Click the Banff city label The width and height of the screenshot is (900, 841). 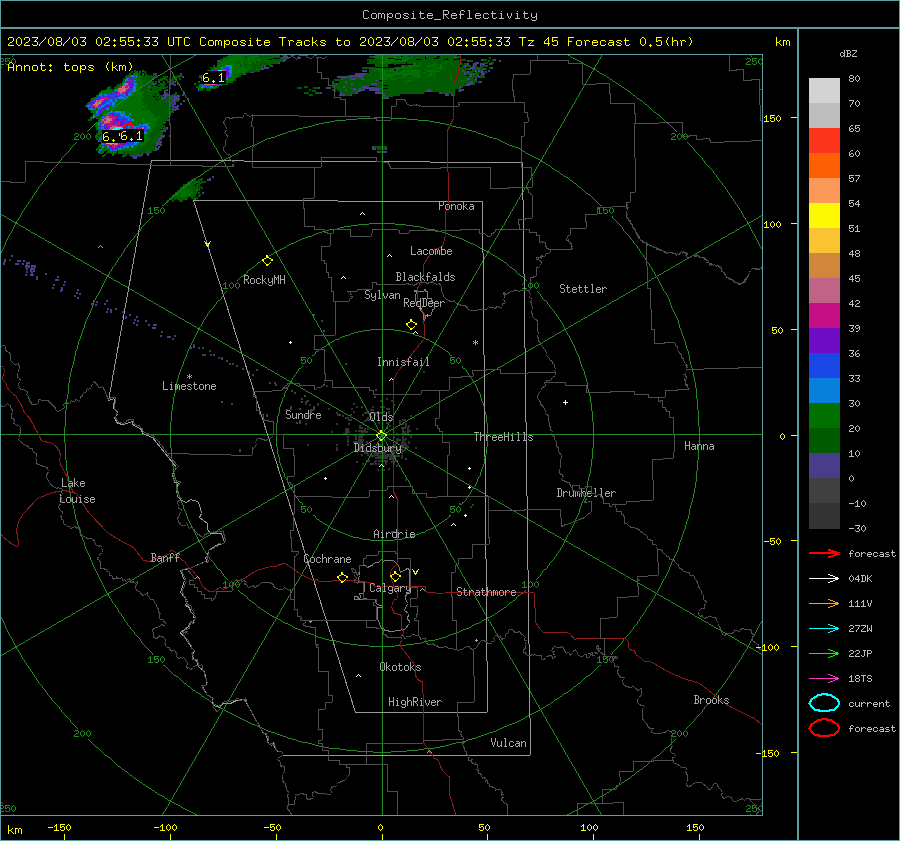[x=165, y=557]
